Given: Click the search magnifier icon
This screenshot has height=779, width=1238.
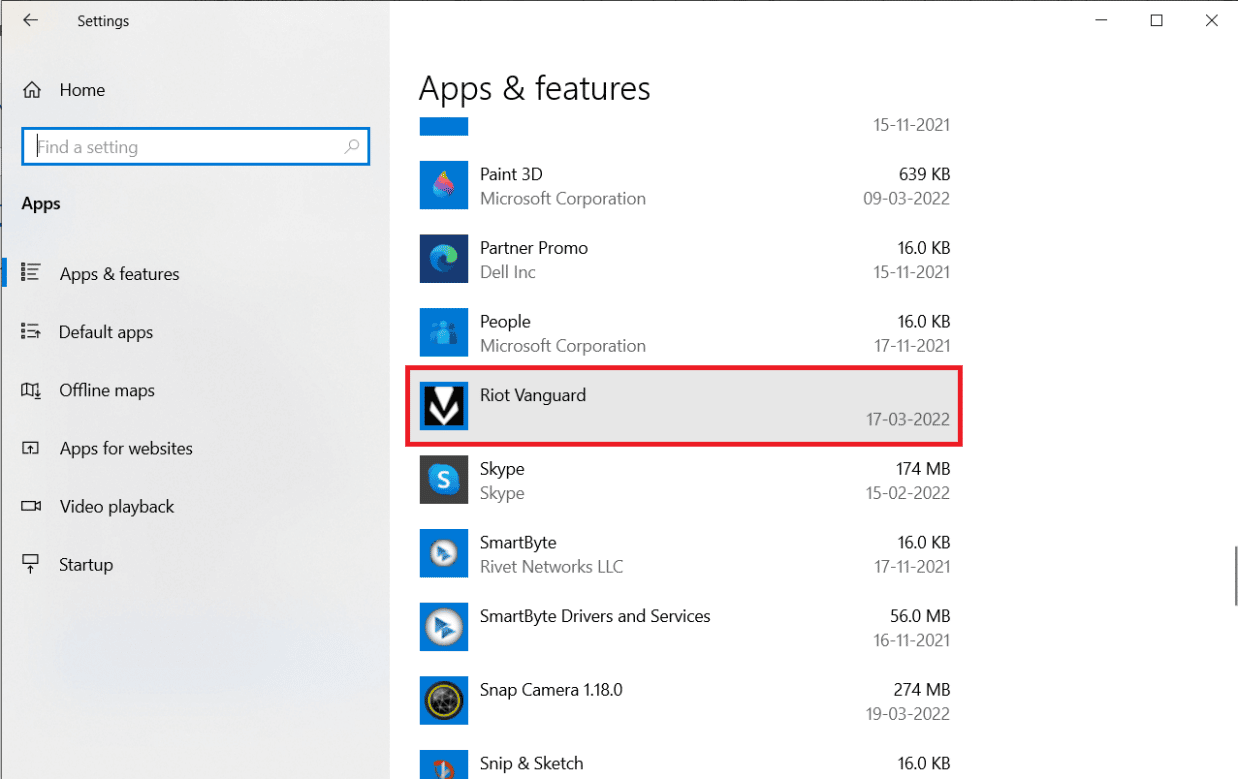Looking at the screenshot, I should click(352, 147).
